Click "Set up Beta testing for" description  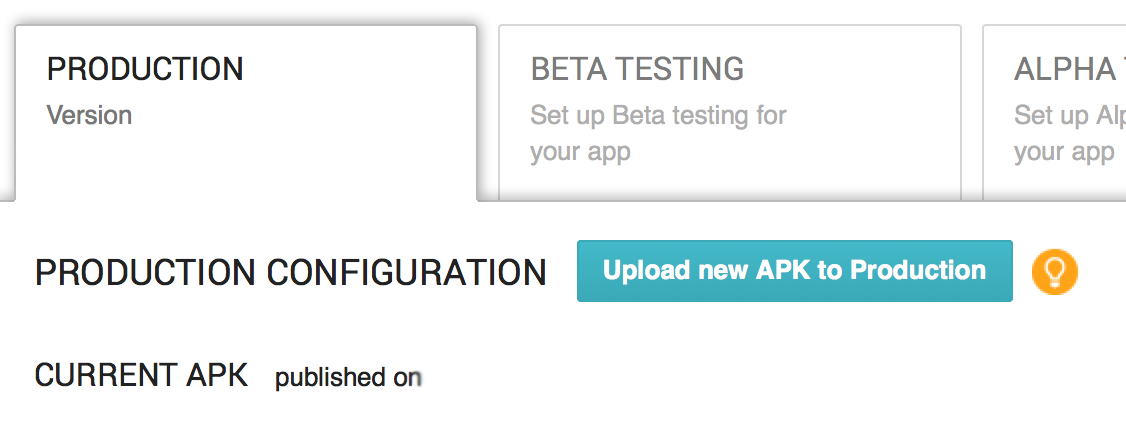tap(659, 115)
